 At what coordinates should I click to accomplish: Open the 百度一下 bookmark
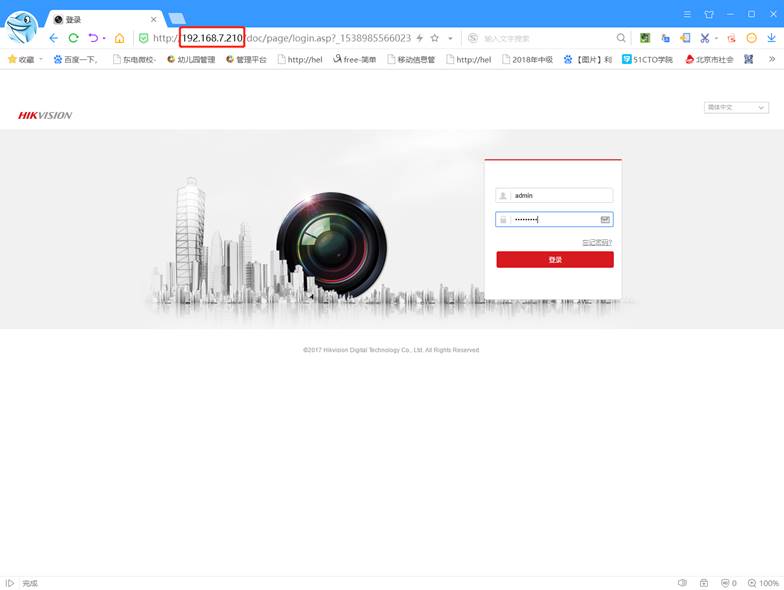coord(76,59)
